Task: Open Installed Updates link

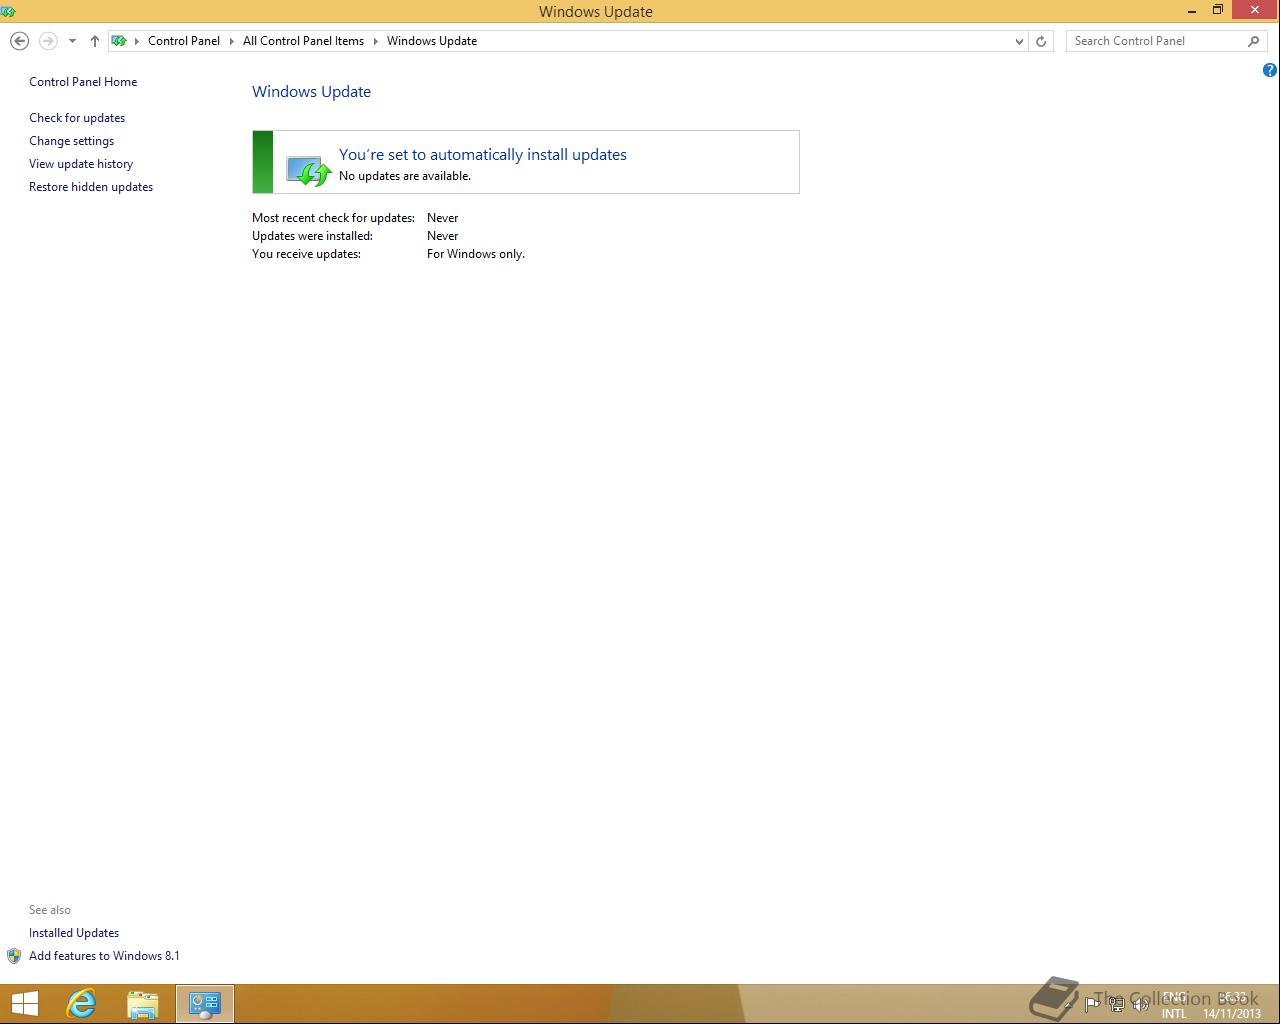Action: point(74,933)
